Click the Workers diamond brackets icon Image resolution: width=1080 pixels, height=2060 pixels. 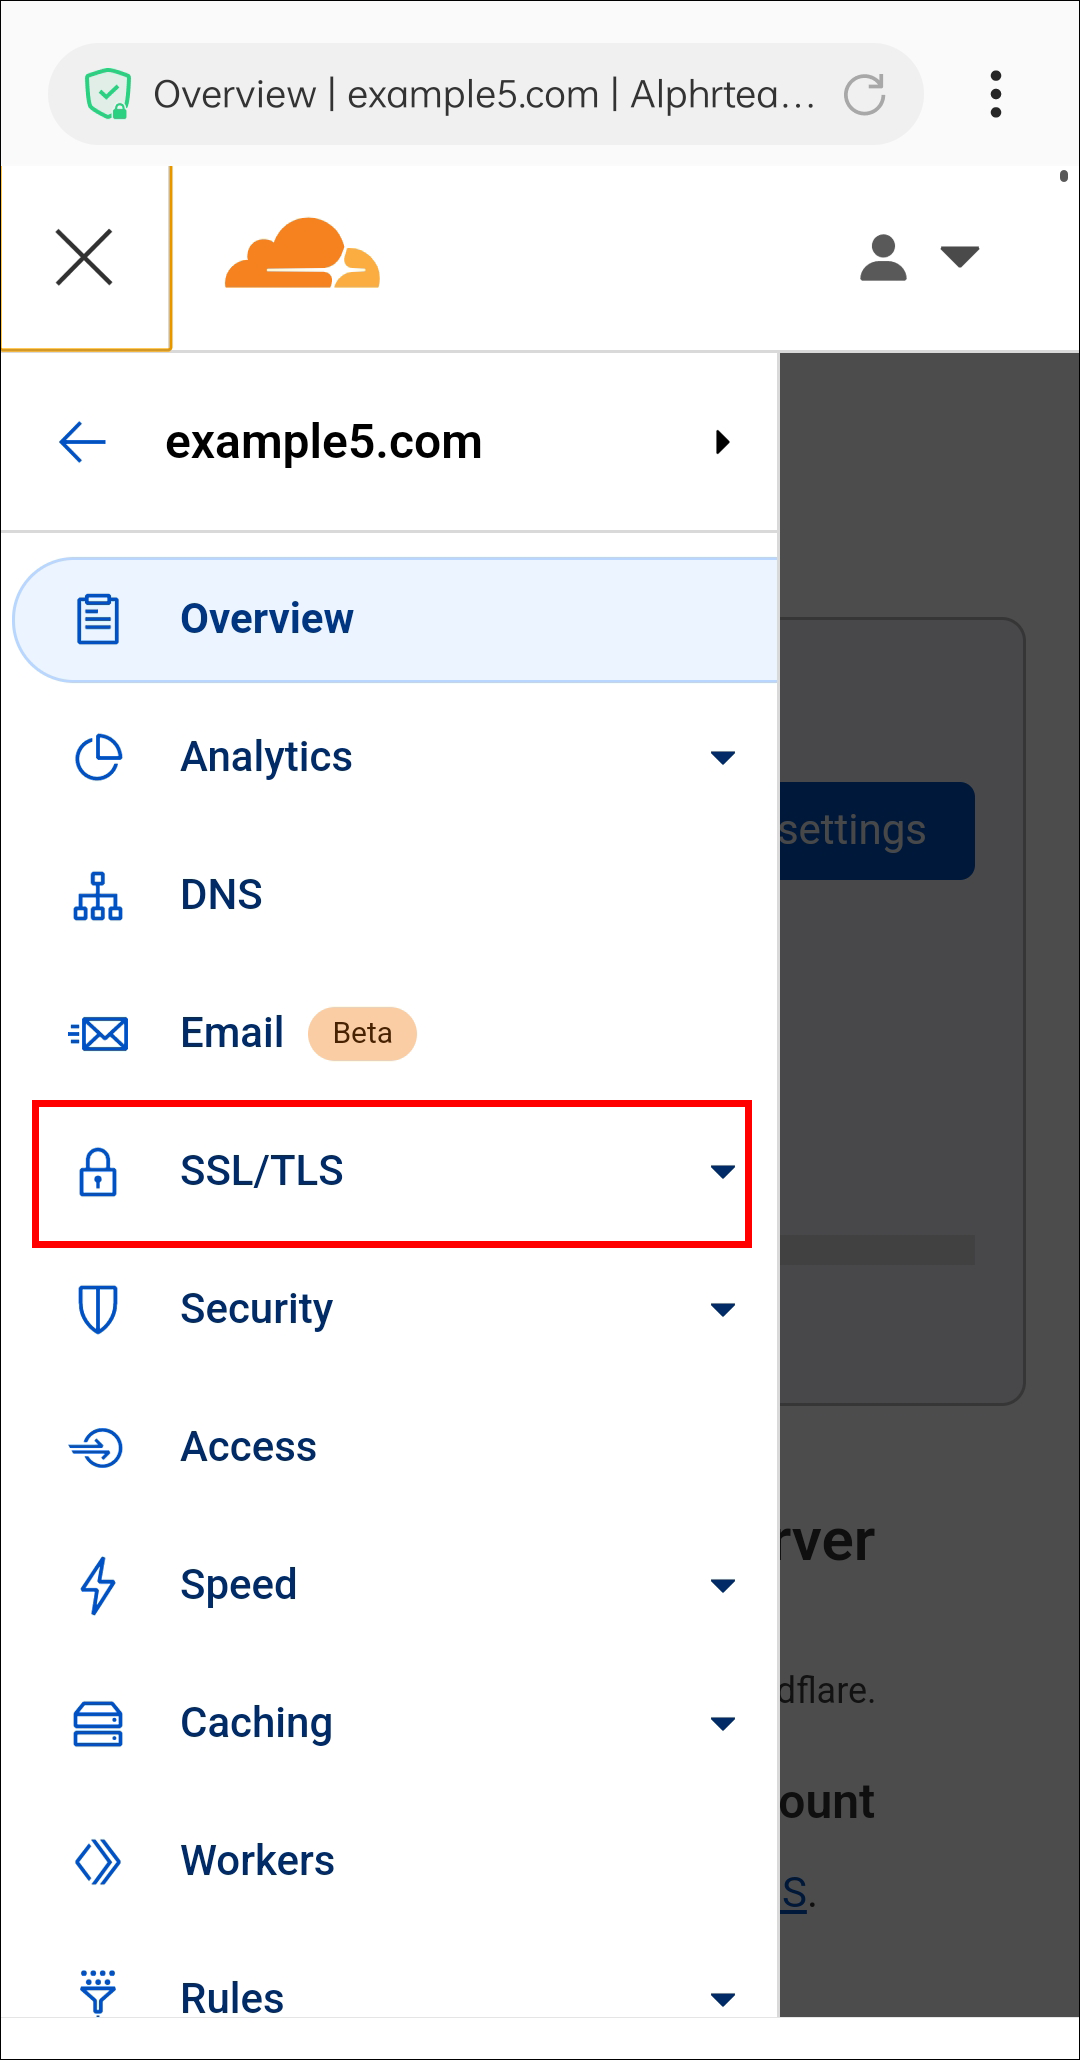[x=98, y=1861]
